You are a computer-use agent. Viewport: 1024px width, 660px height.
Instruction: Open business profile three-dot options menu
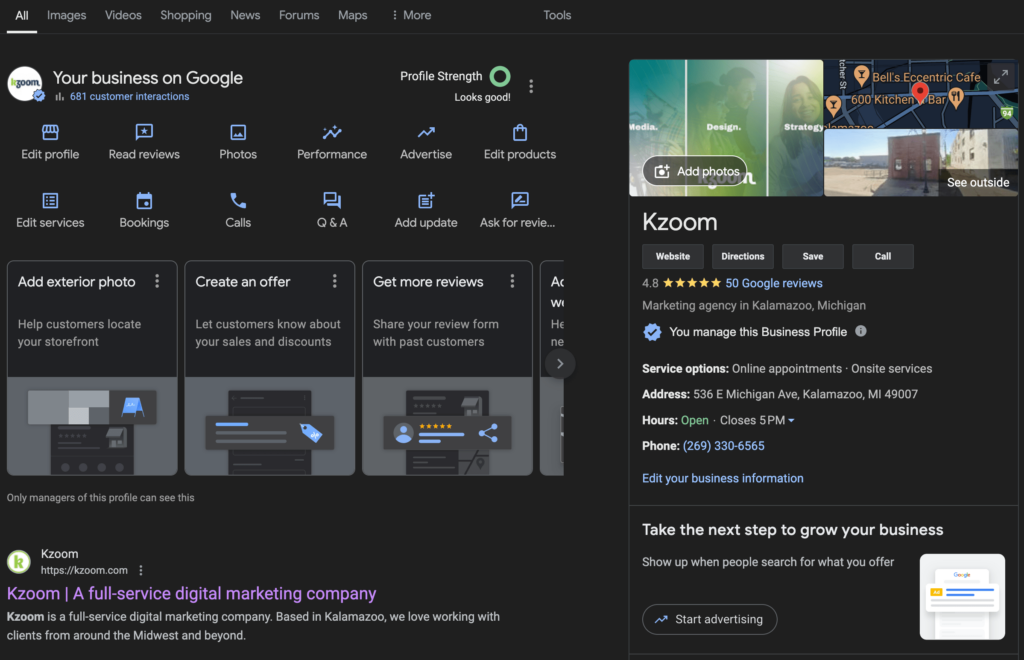point(531,86)
